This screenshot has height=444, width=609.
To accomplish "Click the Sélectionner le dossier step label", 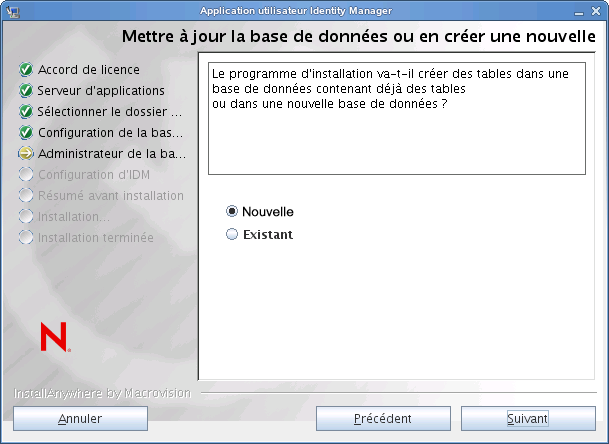I will 110,111.
